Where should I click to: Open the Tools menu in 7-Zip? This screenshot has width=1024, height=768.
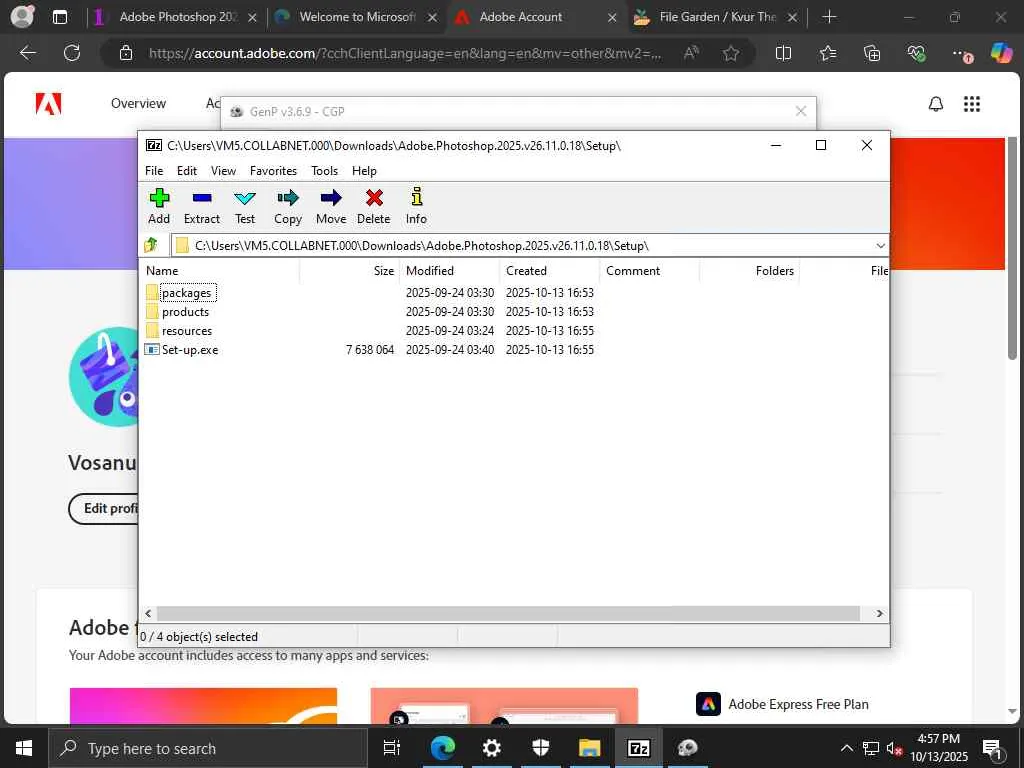pyautogui.click(x=325, y=170)
